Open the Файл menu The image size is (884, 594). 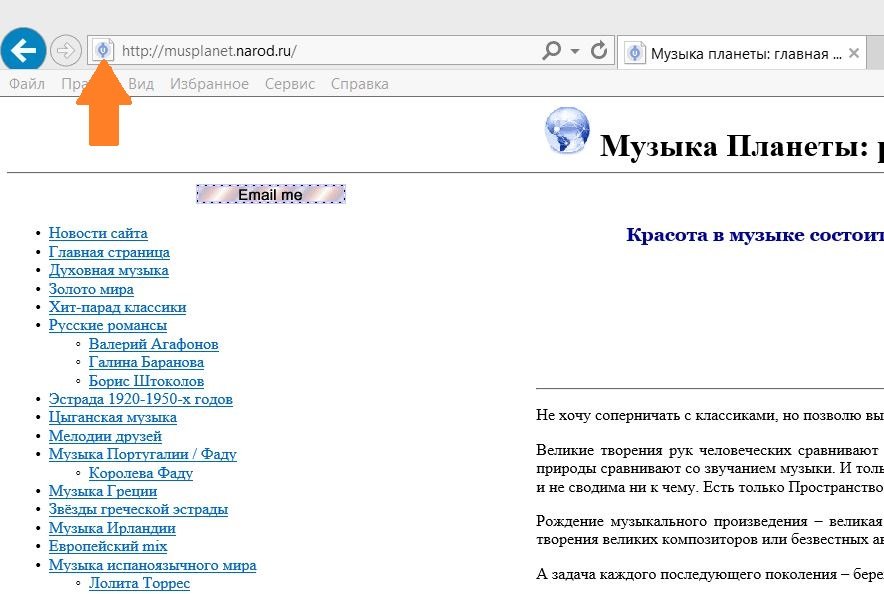[27, 84]
